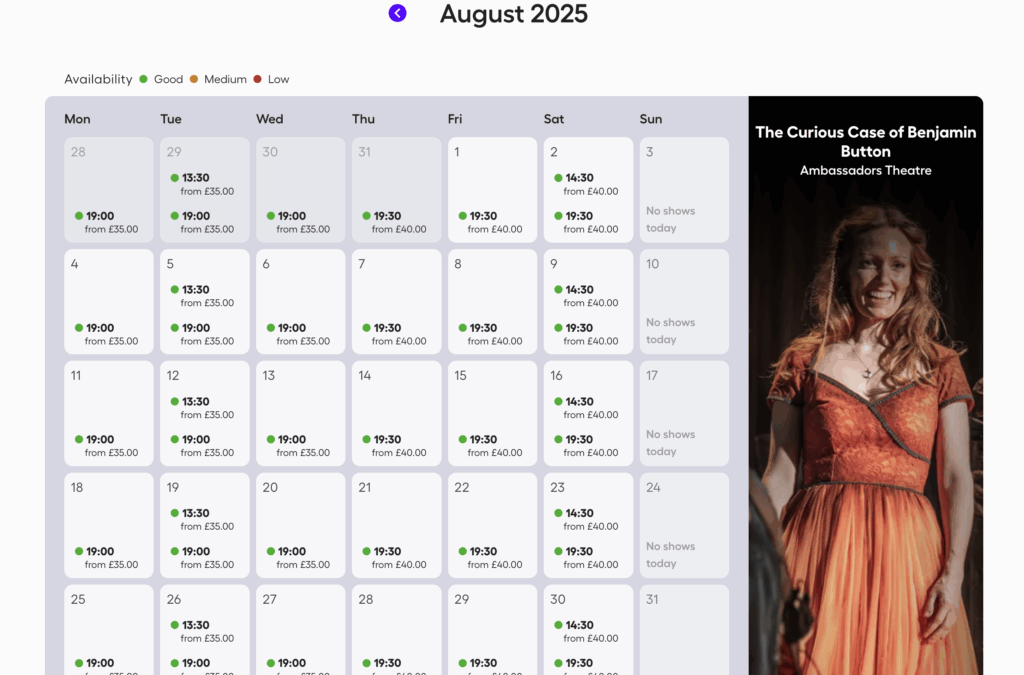Select 19:30 show on Thursday 21
The height and width of the screenshot is (675, 1024).
394,557
